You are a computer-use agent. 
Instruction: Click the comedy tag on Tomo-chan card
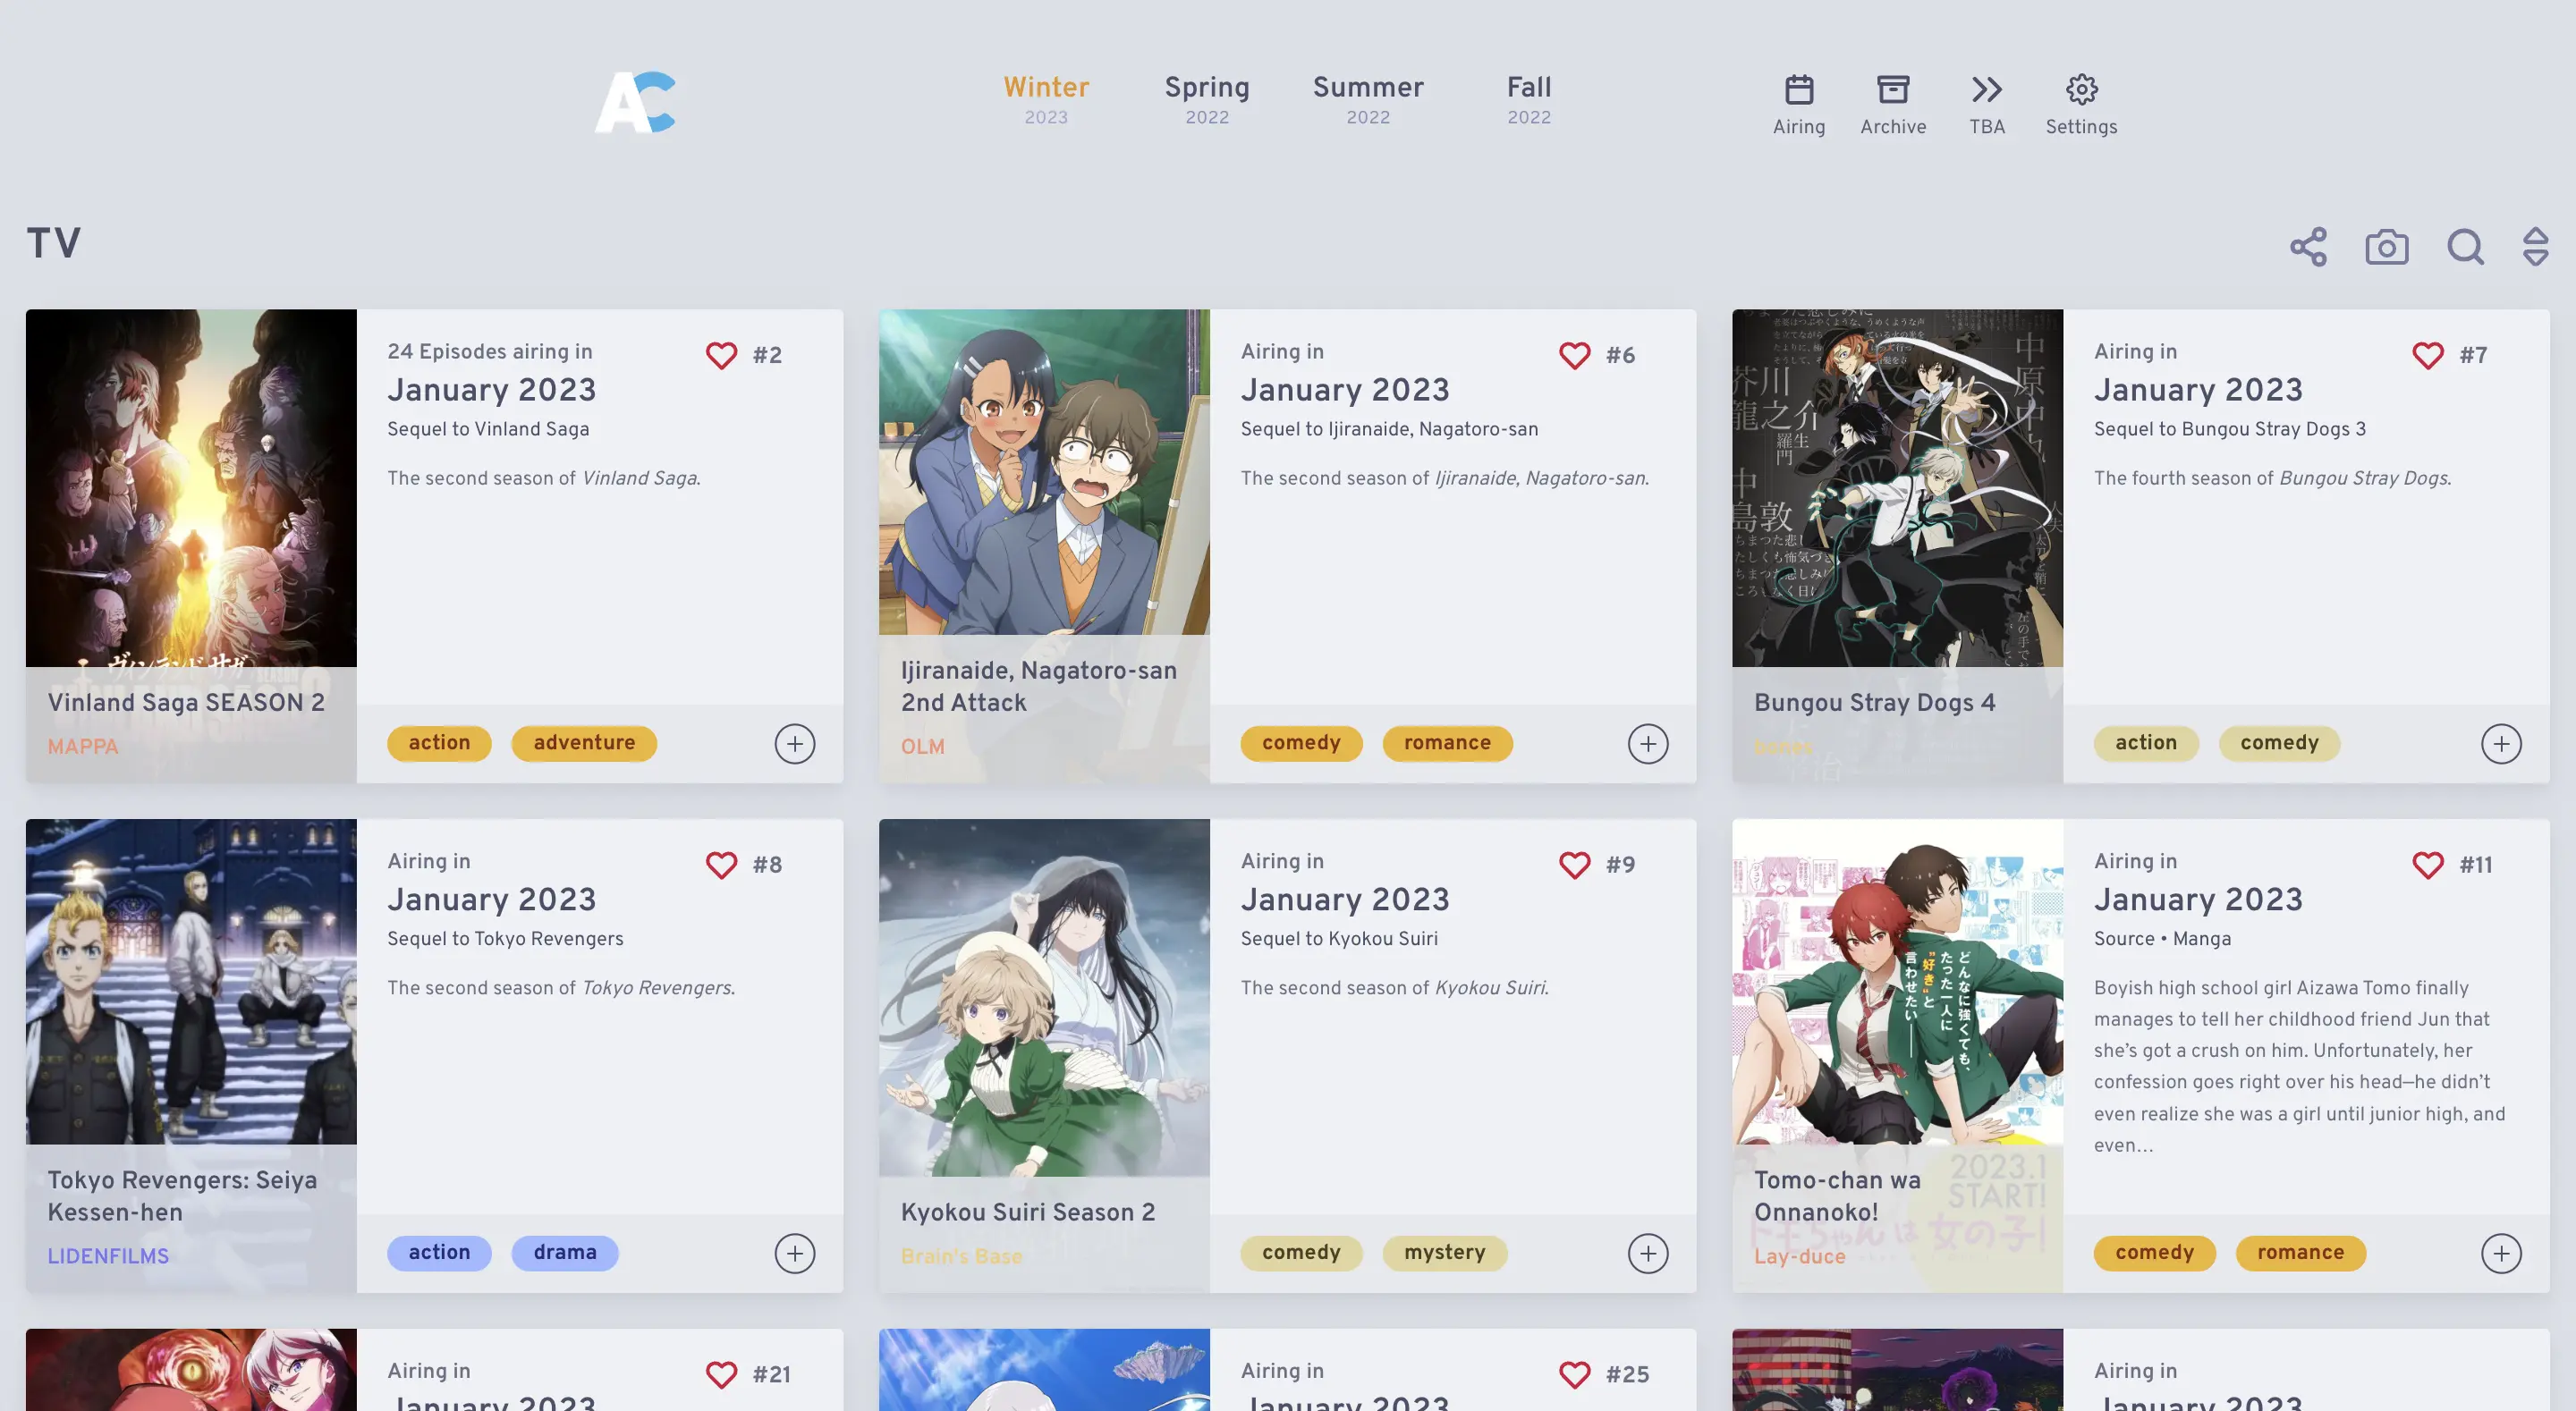click(2154, 1253)
